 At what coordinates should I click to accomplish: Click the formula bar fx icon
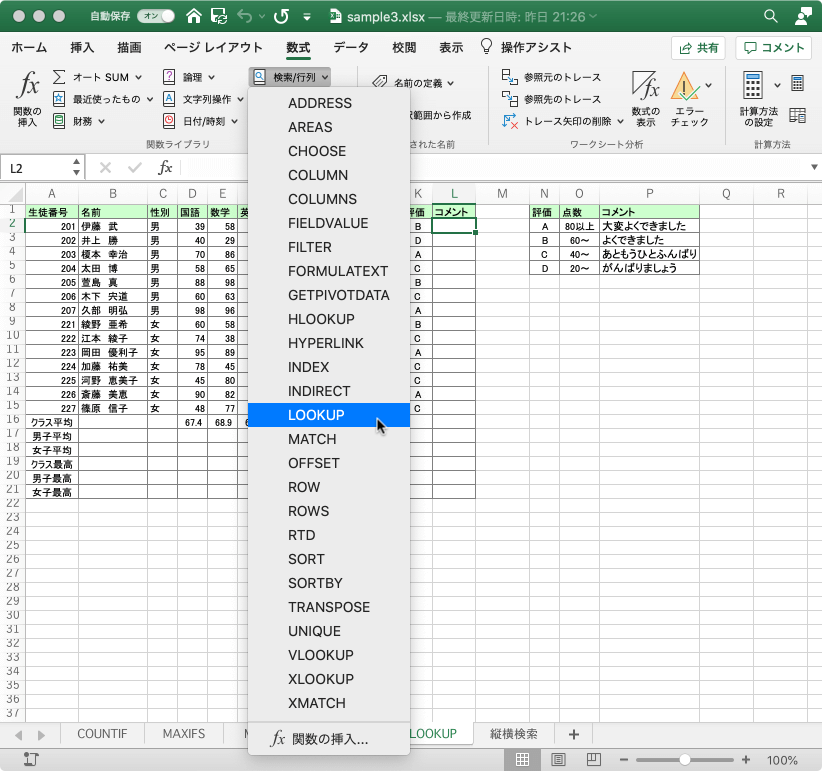165,168
